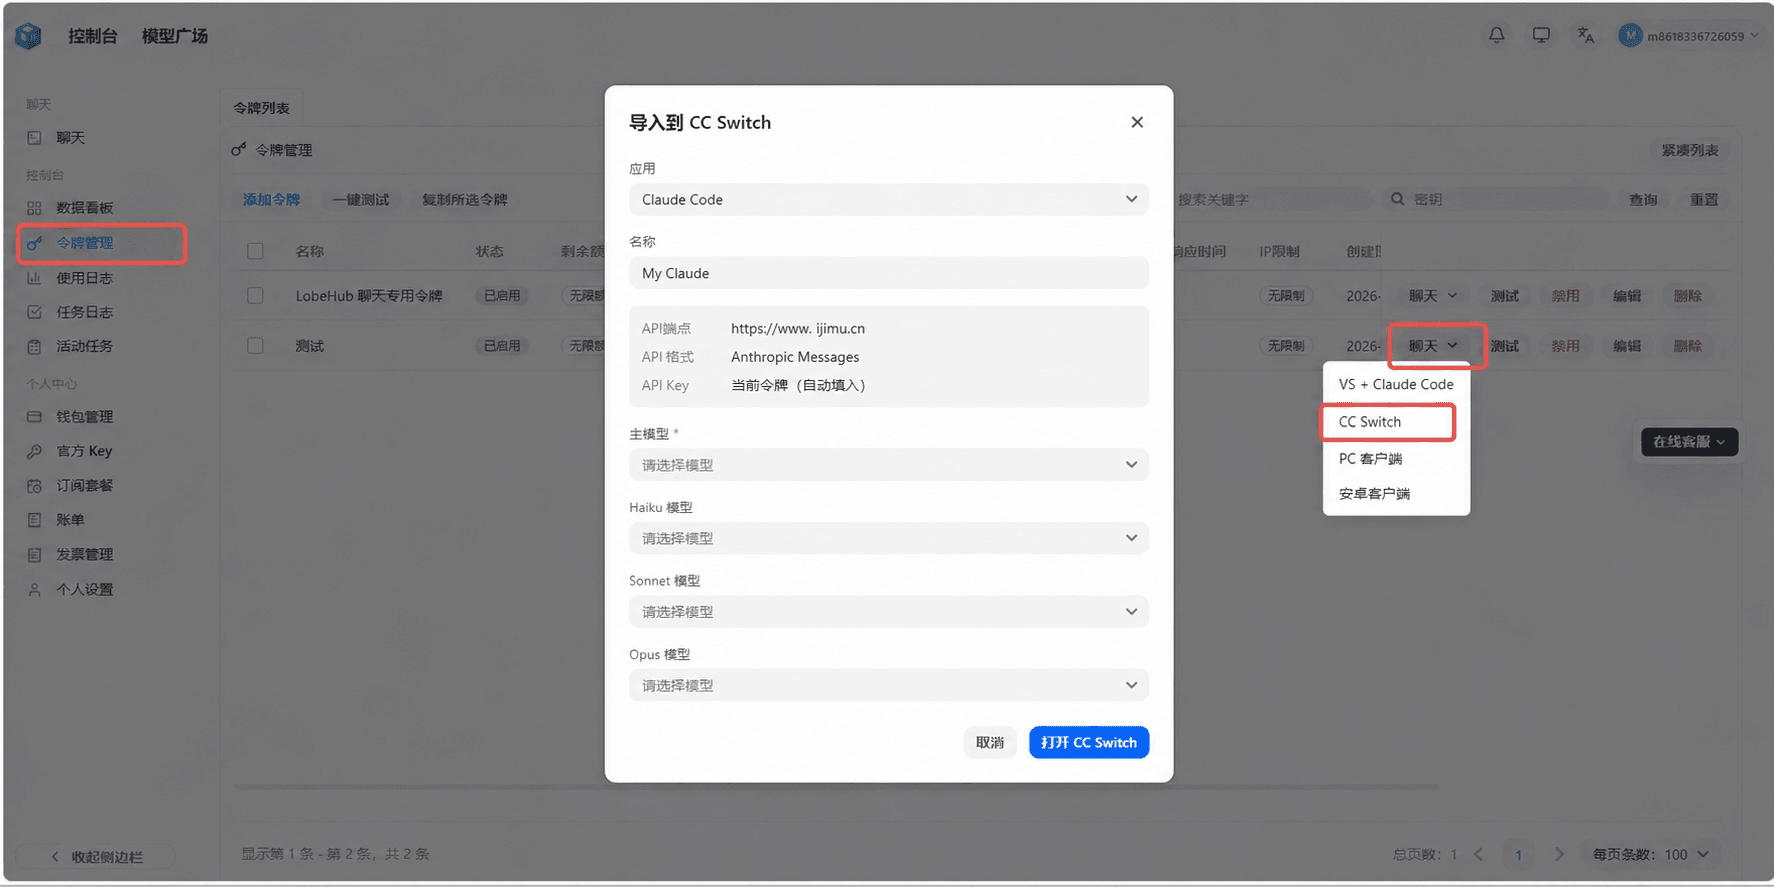1774x887 pixels.
Task: Close the 导入到 CC Switch dialog
Action: (x=1137, y=122)
